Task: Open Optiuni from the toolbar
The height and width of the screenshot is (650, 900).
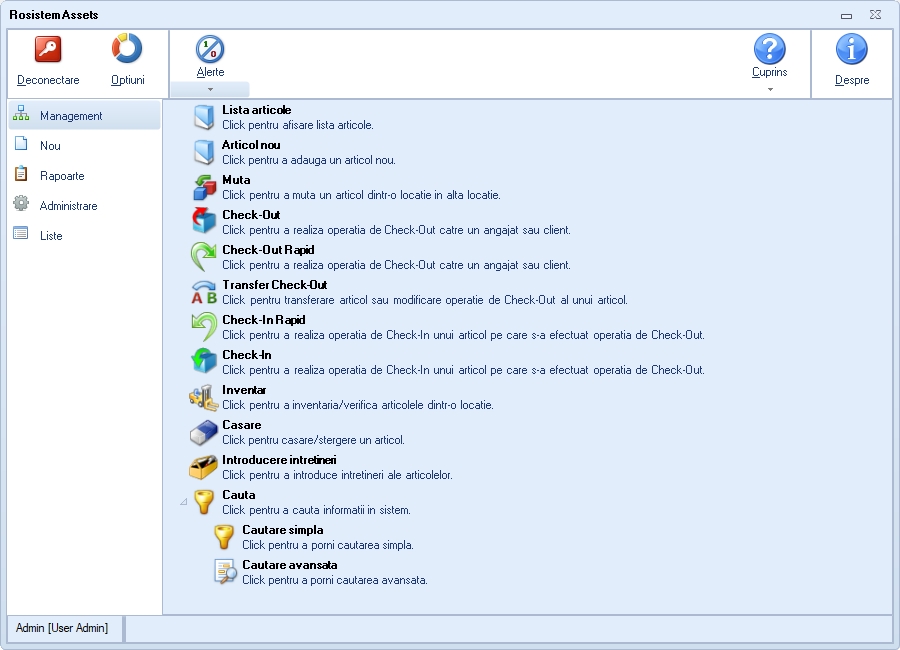Action: coord(127,50)
